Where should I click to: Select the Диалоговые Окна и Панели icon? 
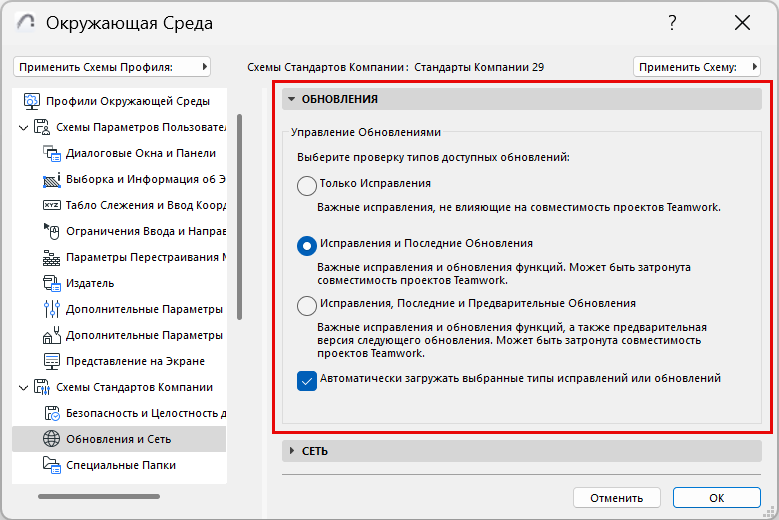[x=52, y=153]
